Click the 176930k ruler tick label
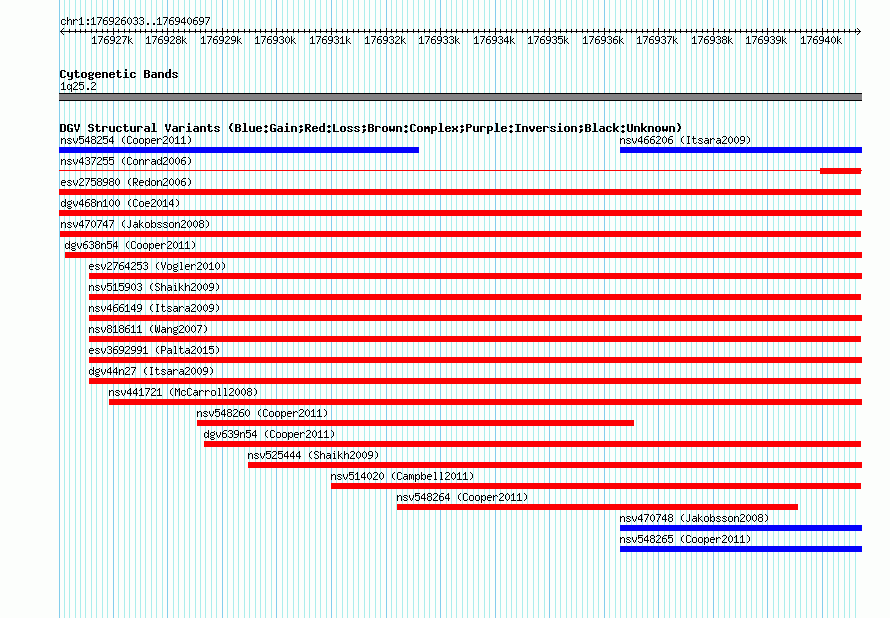Screen dimensions: 890x618 275,40
